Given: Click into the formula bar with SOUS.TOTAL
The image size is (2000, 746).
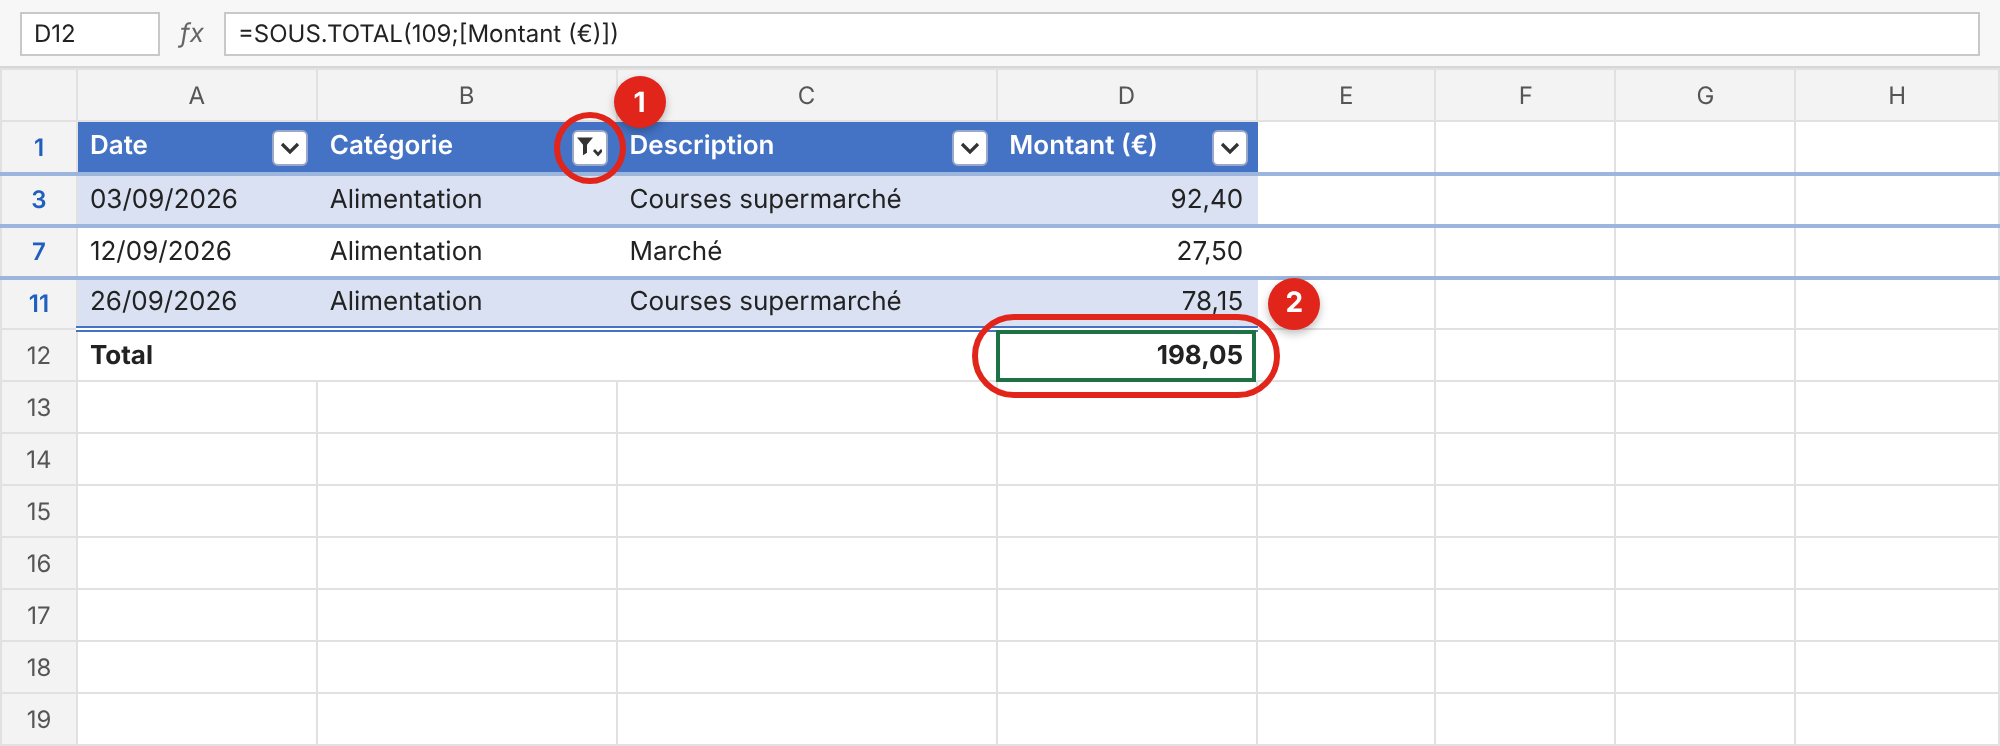Looking at the screenshot, I should tap(1101, 34).
